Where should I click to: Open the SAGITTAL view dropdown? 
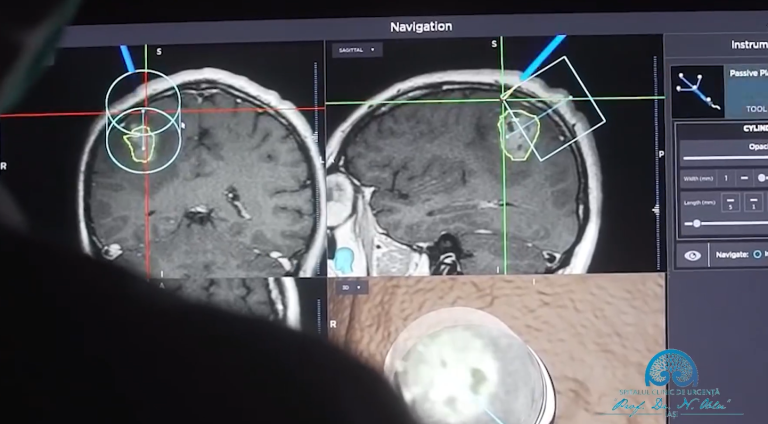(357, 50)
